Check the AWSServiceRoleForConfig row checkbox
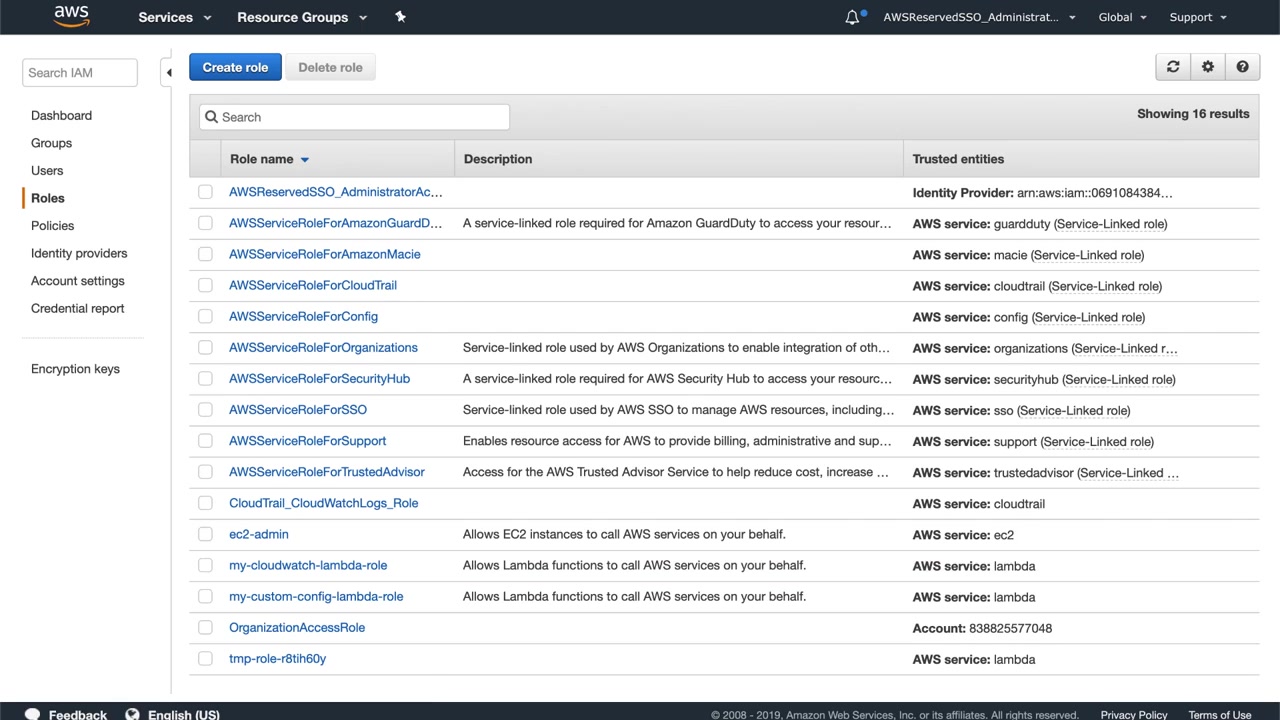Viewport: 1280px width, 720px height. point(205,316)
